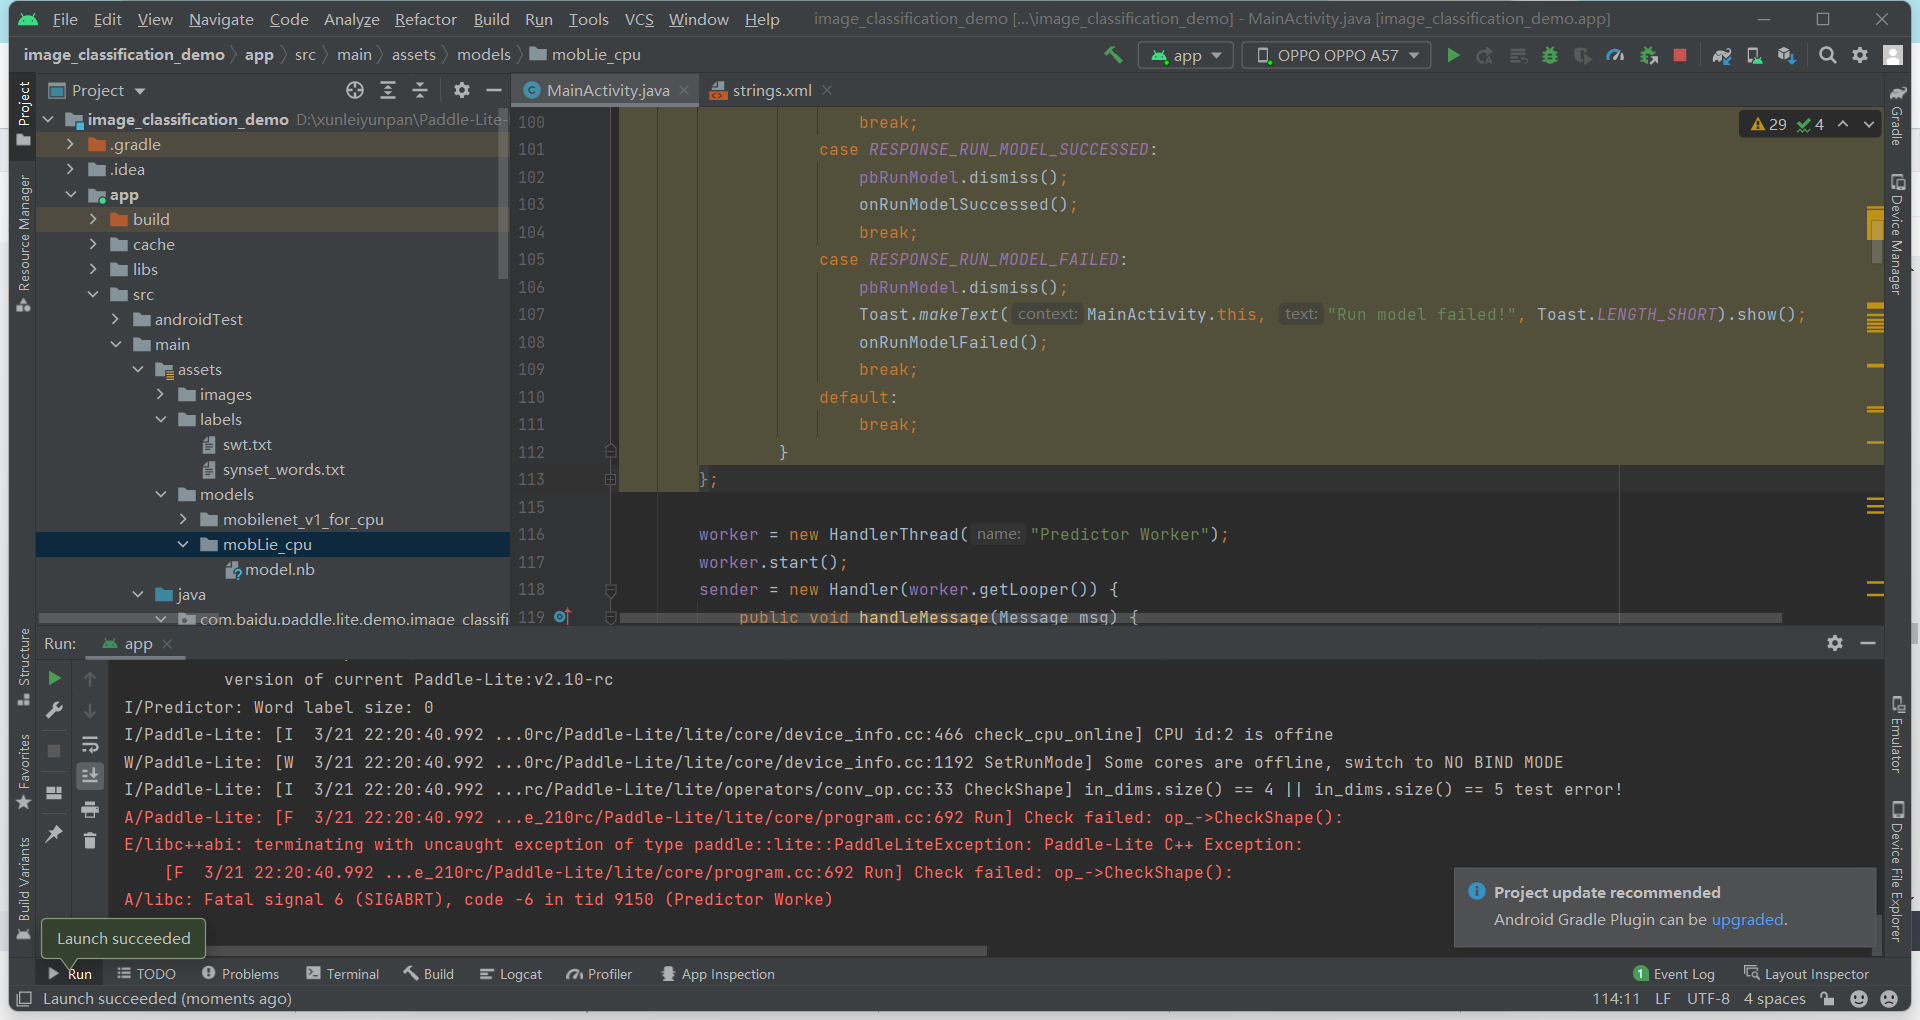1920x1020 pixels.
Task: Open IDE settings gear in the main toolbar
Action: [1860, 55]
